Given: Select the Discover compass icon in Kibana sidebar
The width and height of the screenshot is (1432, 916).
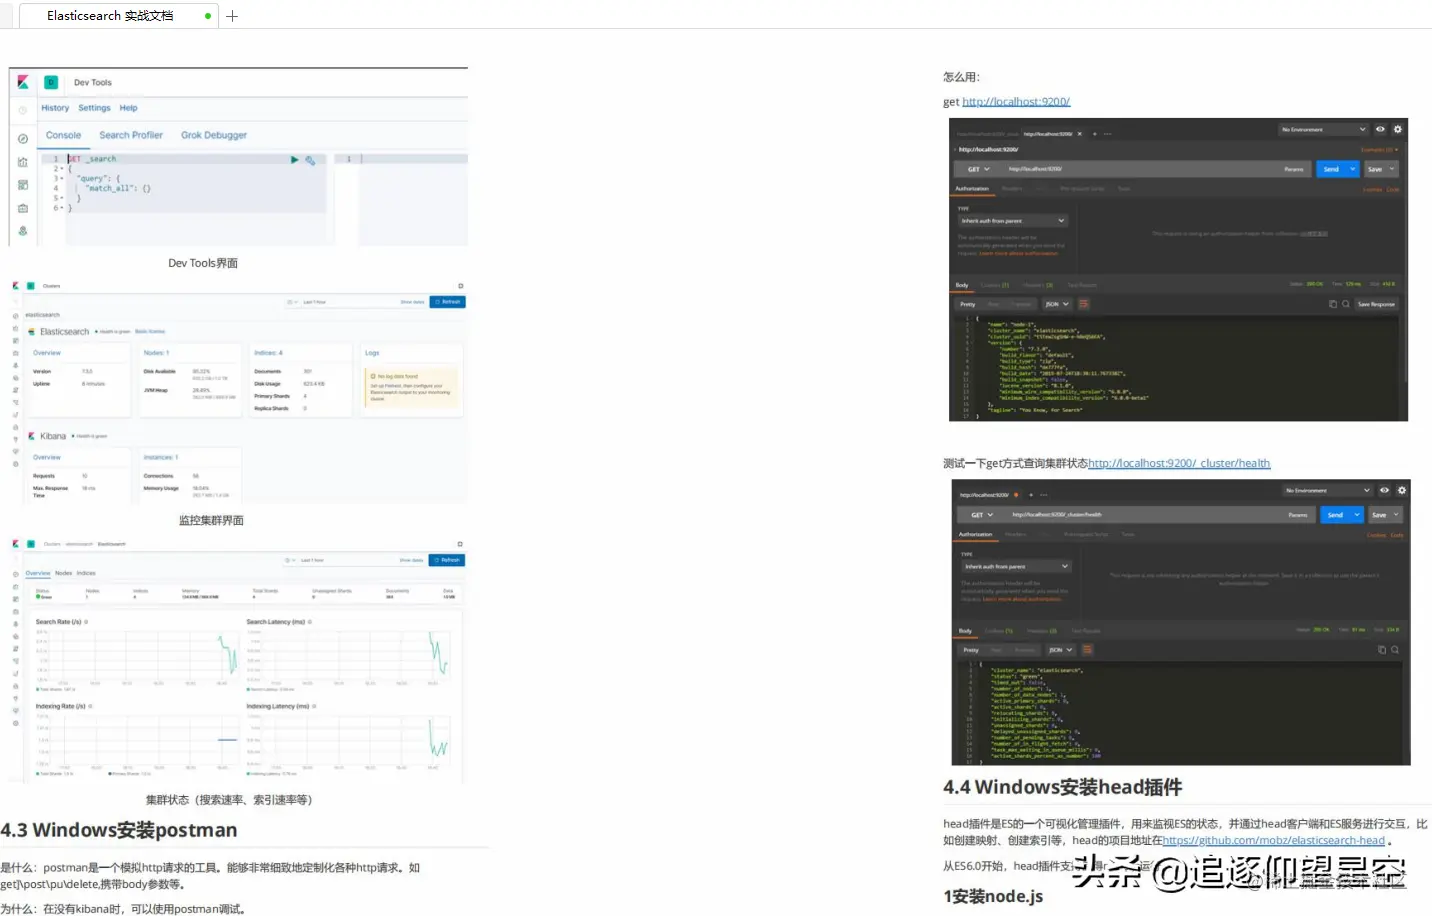Looking at the screenshot, I should click(x=23, y=138).
